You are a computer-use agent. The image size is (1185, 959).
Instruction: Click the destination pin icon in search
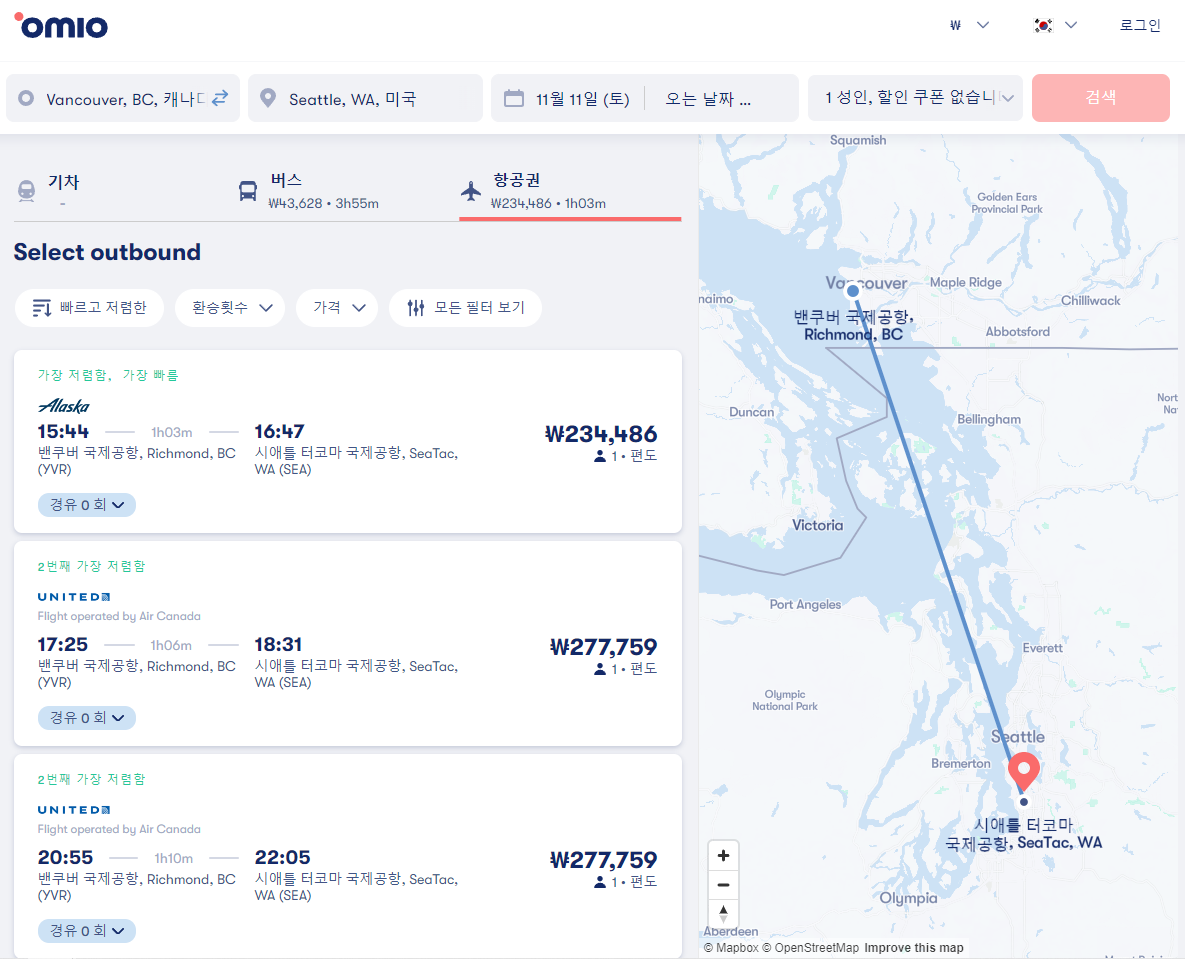(x=268, y=98)
